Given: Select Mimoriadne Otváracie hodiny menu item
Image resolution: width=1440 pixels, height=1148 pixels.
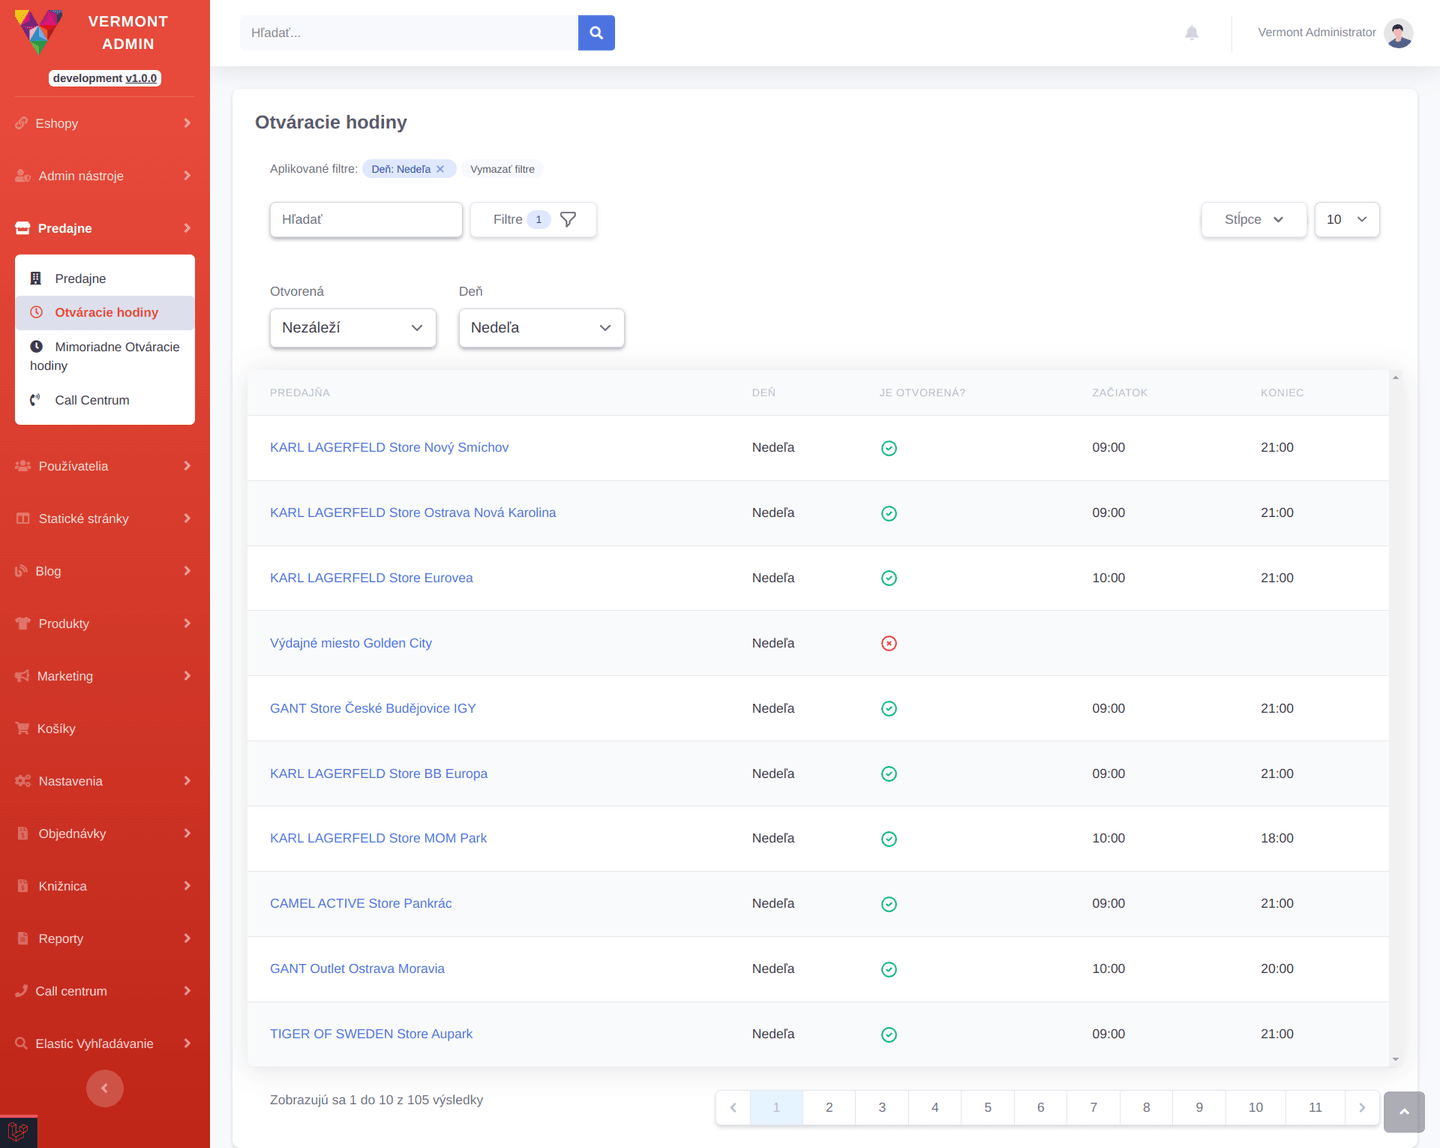Looking at the screenshot, I should 105,356.
